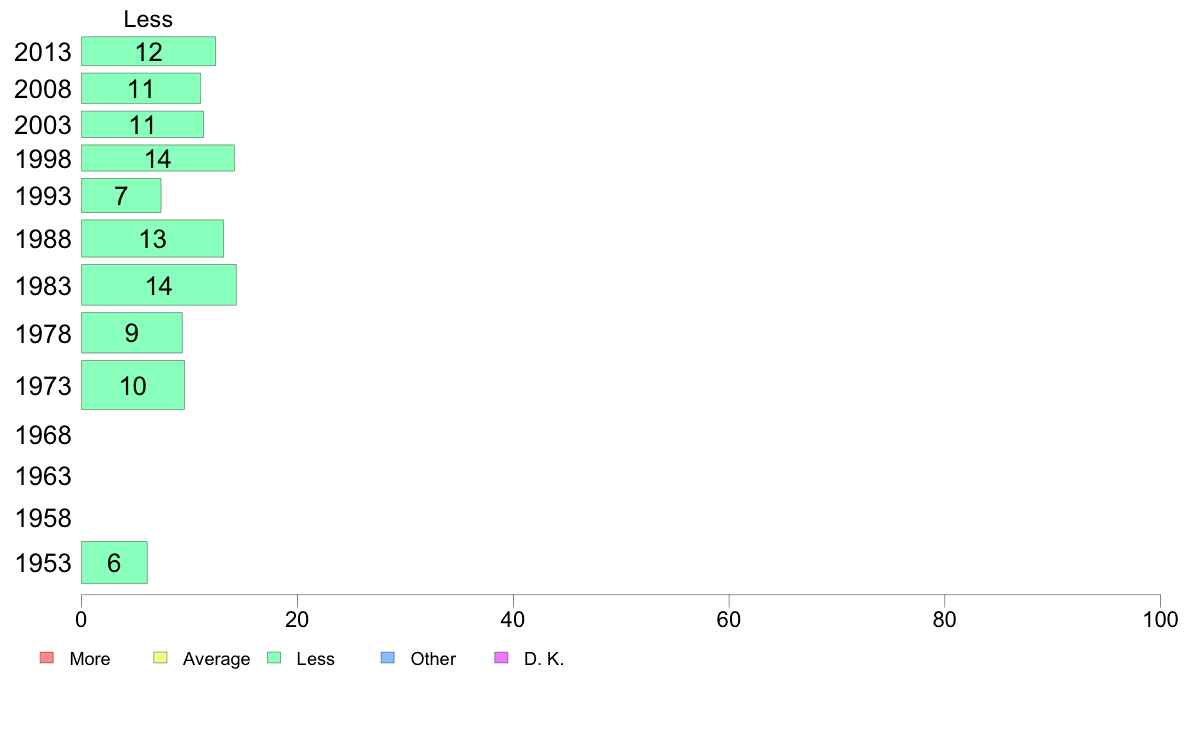1188x736 pixels.
Task: Select the 1978 bar showing 9
Action: 132,333
